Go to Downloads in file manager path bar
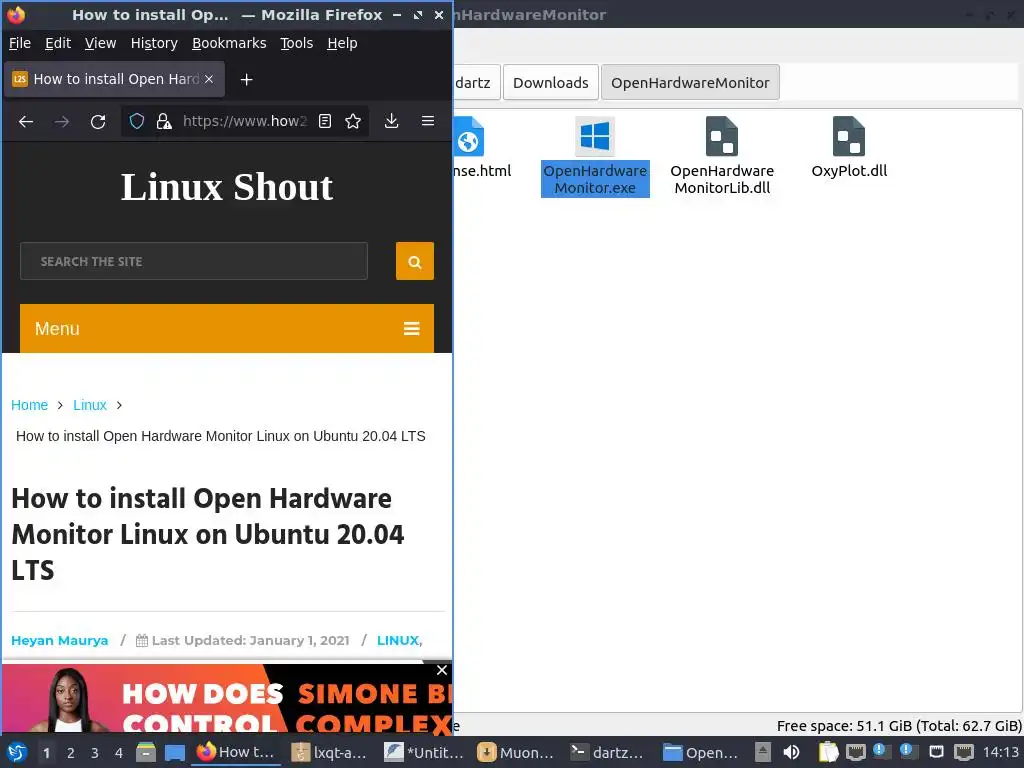This screenshot has width=1024, height=768. (551, 83)
